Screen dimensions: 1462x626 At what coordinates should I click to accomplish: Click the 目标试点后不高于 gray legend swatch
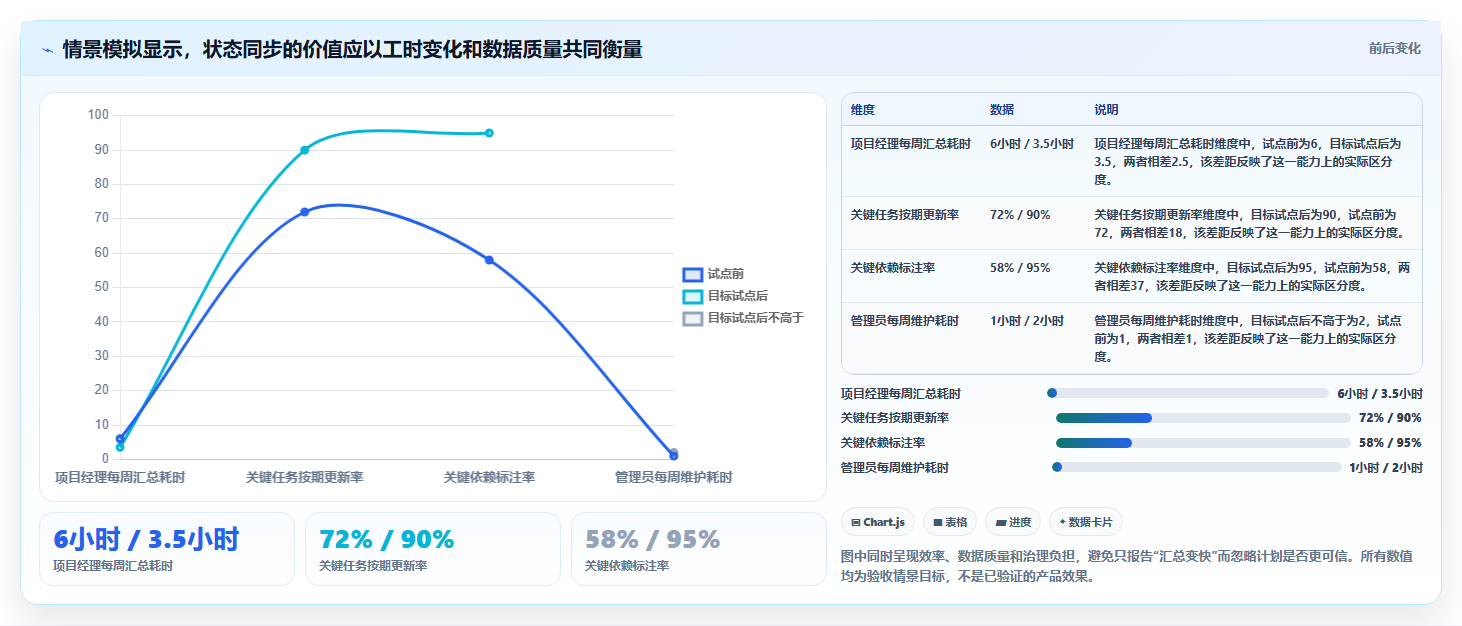coord(693,318)
